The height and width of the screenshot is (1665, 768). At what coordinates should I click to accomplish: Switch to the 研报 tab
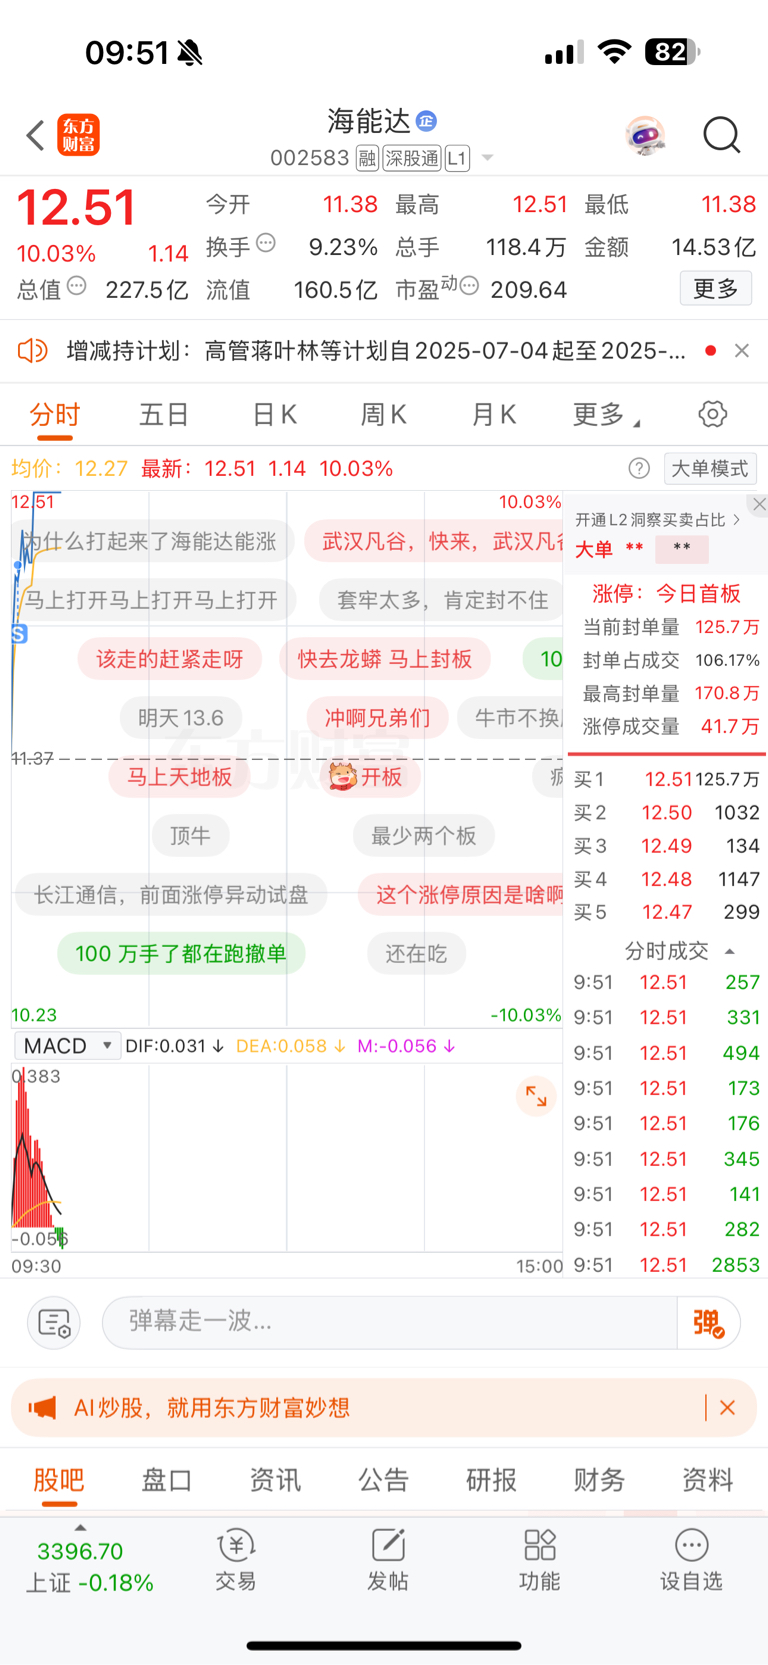point(491,1480)
